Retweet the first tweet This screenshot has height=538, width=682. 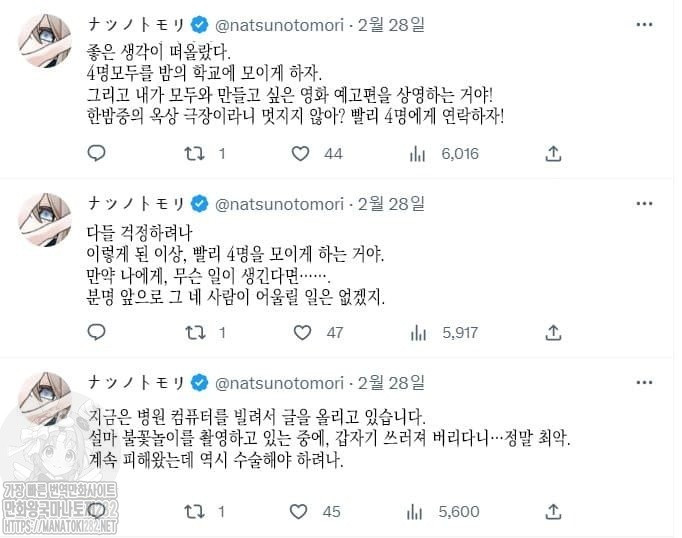pos(196,153)
